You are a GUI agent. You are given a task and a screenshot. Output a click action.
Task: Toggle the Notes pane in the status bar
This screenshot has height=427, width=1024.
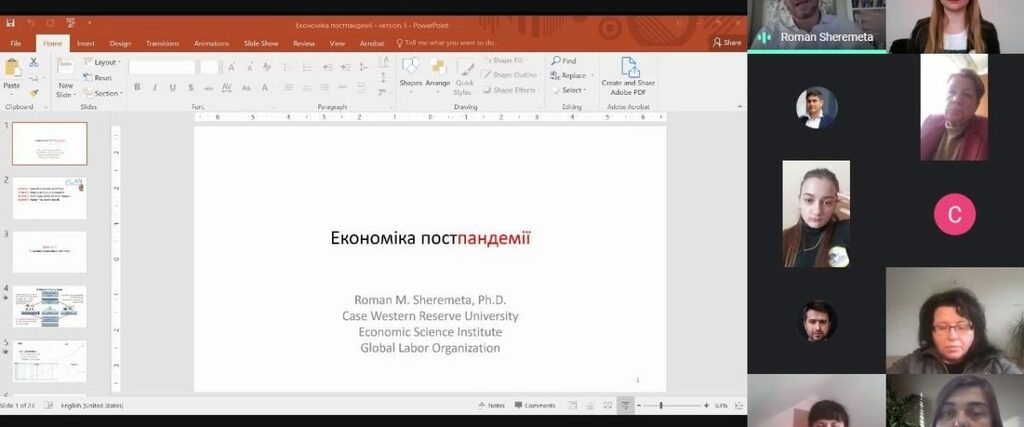pyautogui.click(x=491, y=405)
